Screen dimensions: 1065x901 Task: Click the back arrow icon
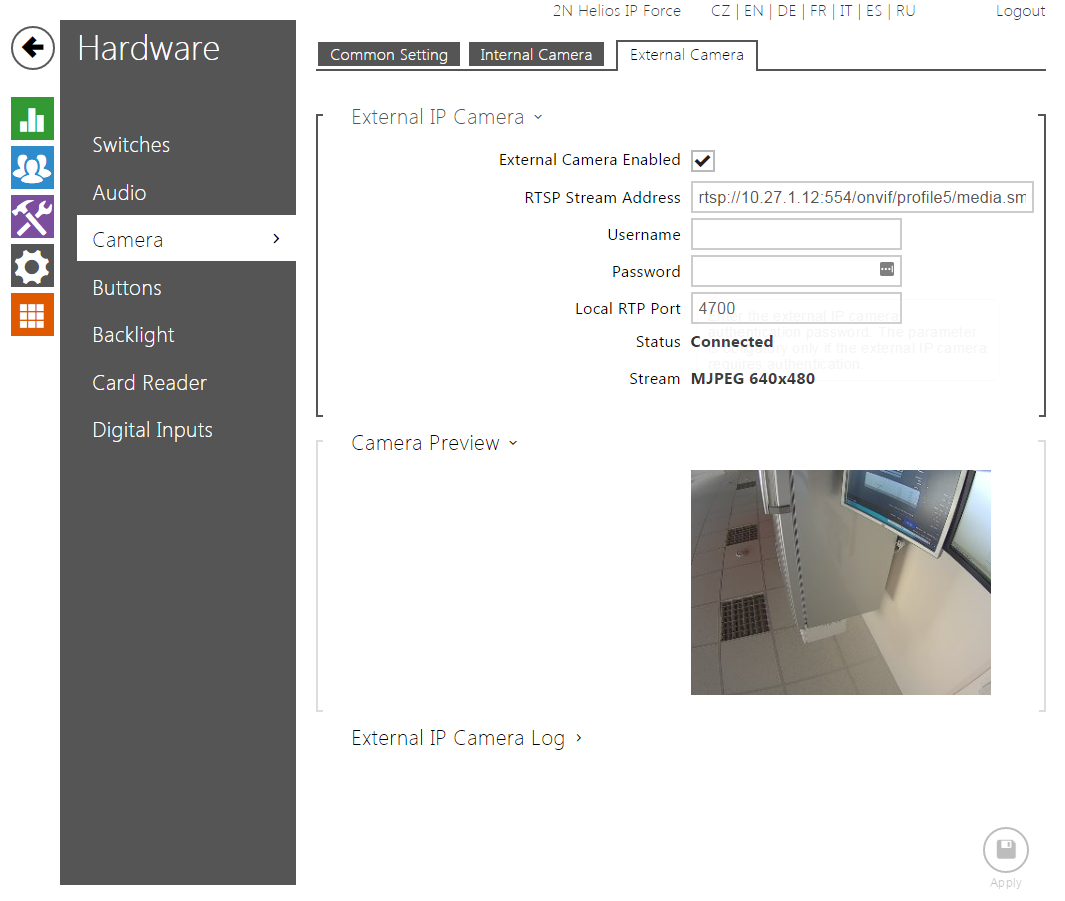pos(33,48)
